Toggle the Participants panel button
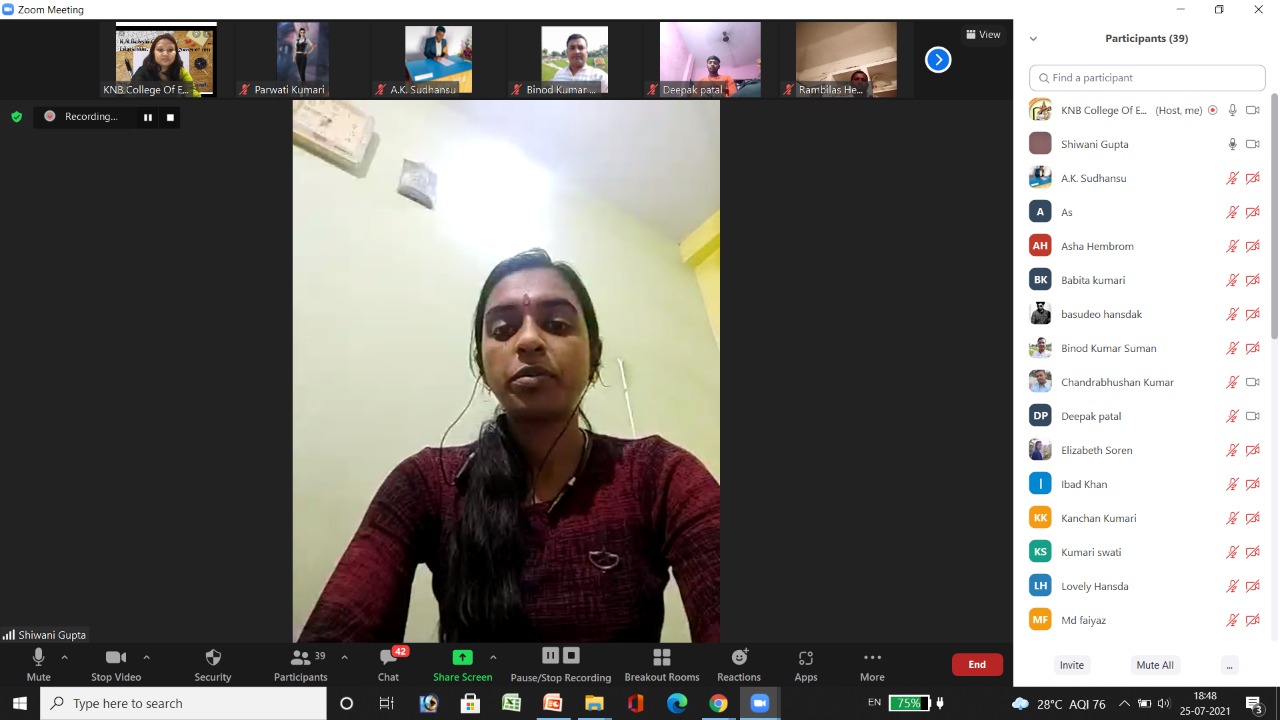The width and height of the screenshot is (1280, 720). [300, 665]
